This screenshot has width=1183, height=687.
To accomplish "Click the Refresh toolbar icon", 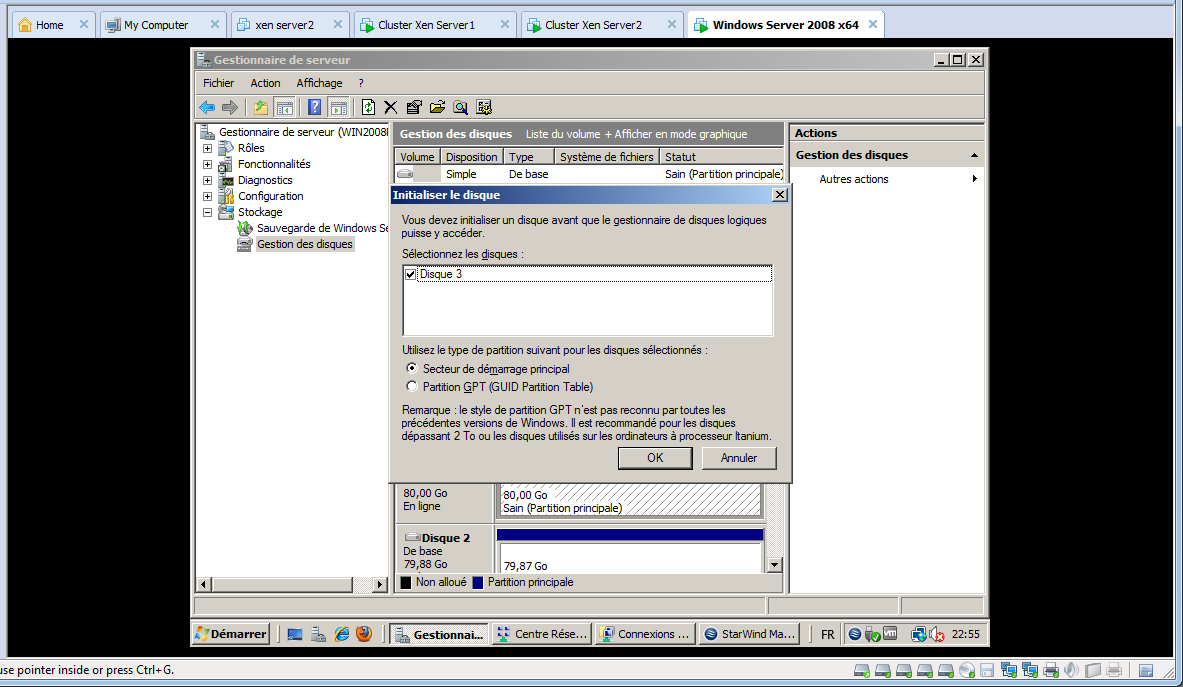I will 368,107.
